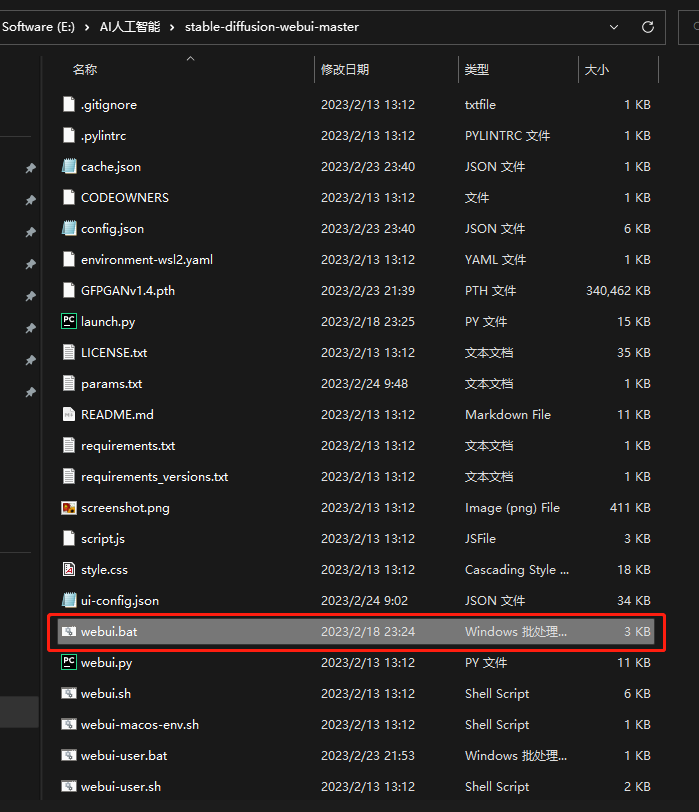The width and height of the screenshot is (699, 812).
Task: Select the params.txt file name
Action: point(112,384)
